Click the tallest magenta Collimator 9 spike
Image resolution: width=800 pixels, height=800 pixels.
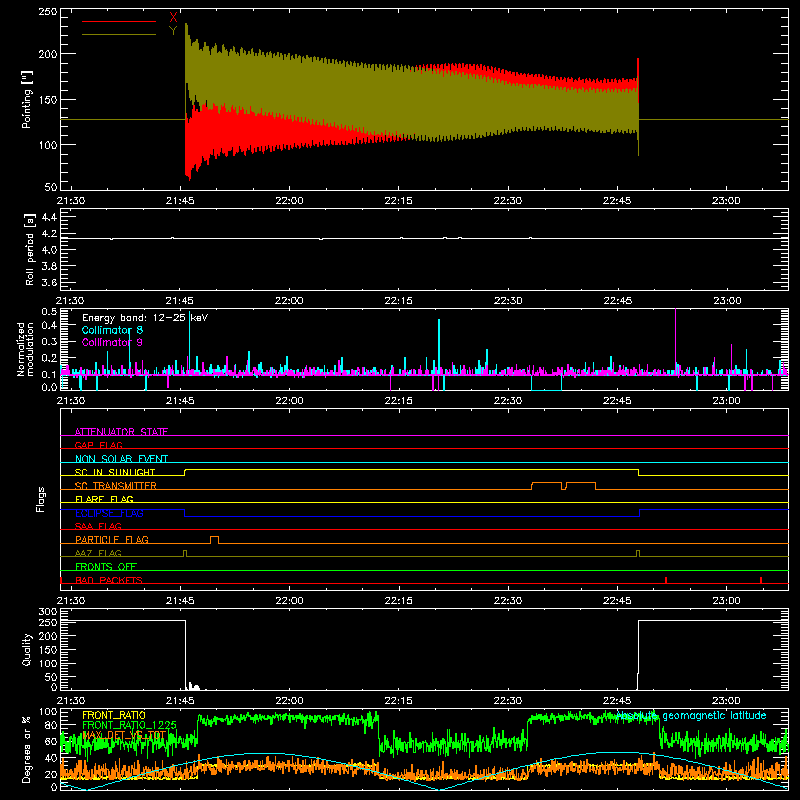(676, 342)
